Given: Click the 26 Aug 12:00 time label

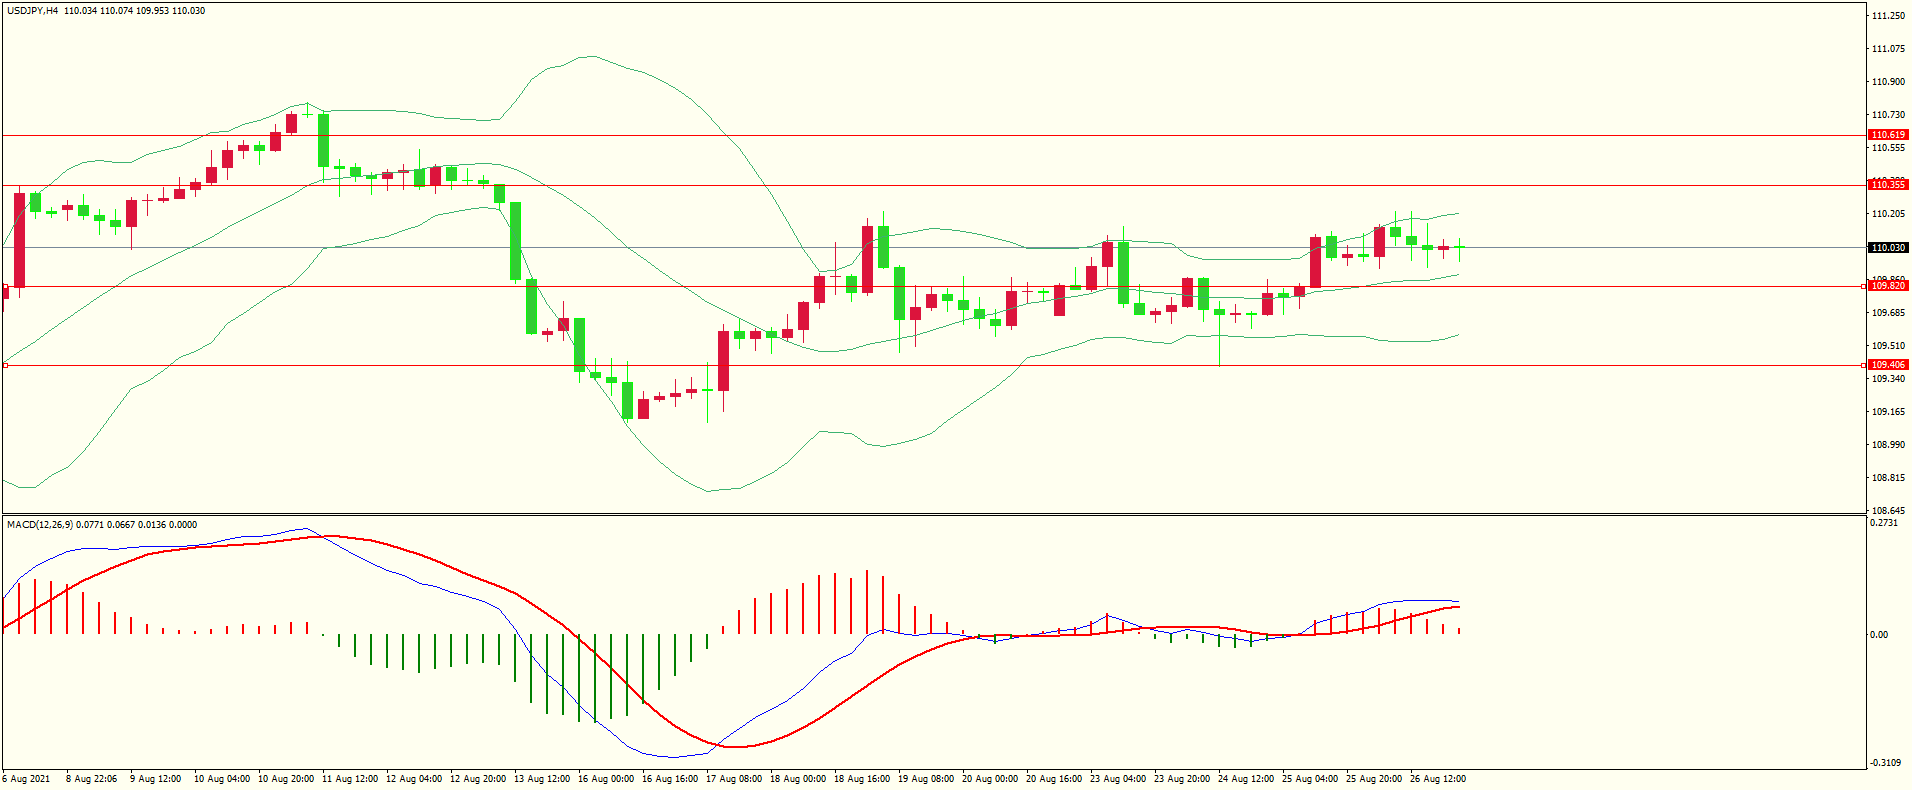Looking at the screenshot, I should tap(1438, 779).
